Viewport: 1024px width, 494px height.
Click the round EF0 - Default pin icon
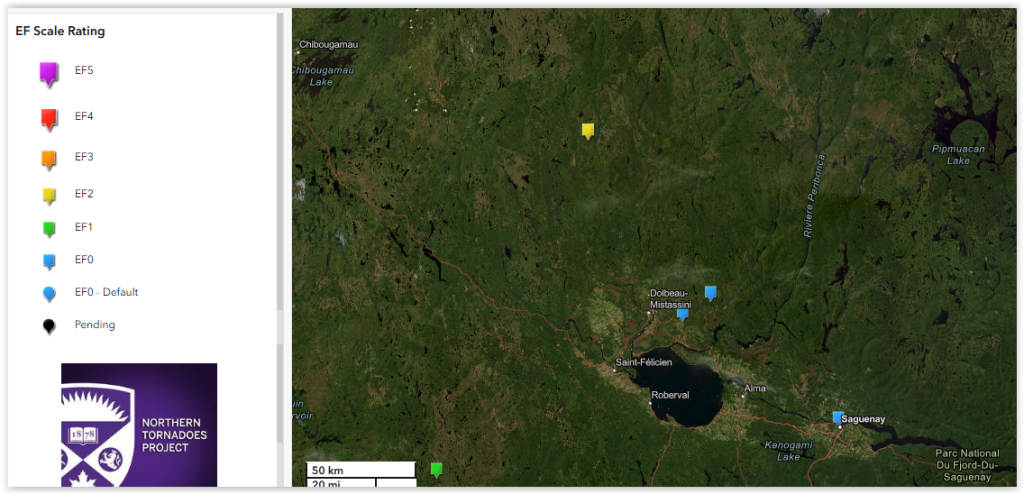(48, 293)
